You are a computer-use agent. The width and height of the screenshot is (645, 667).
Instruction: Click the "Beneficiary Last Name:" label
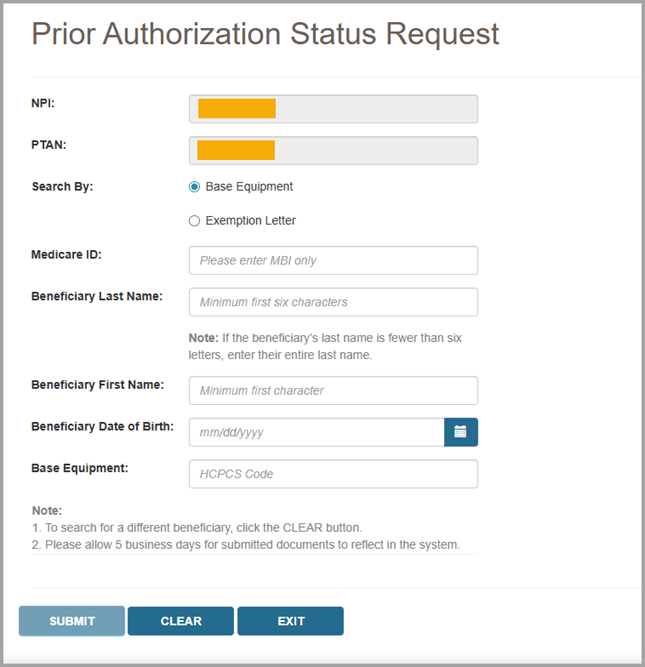click(97, 297)
